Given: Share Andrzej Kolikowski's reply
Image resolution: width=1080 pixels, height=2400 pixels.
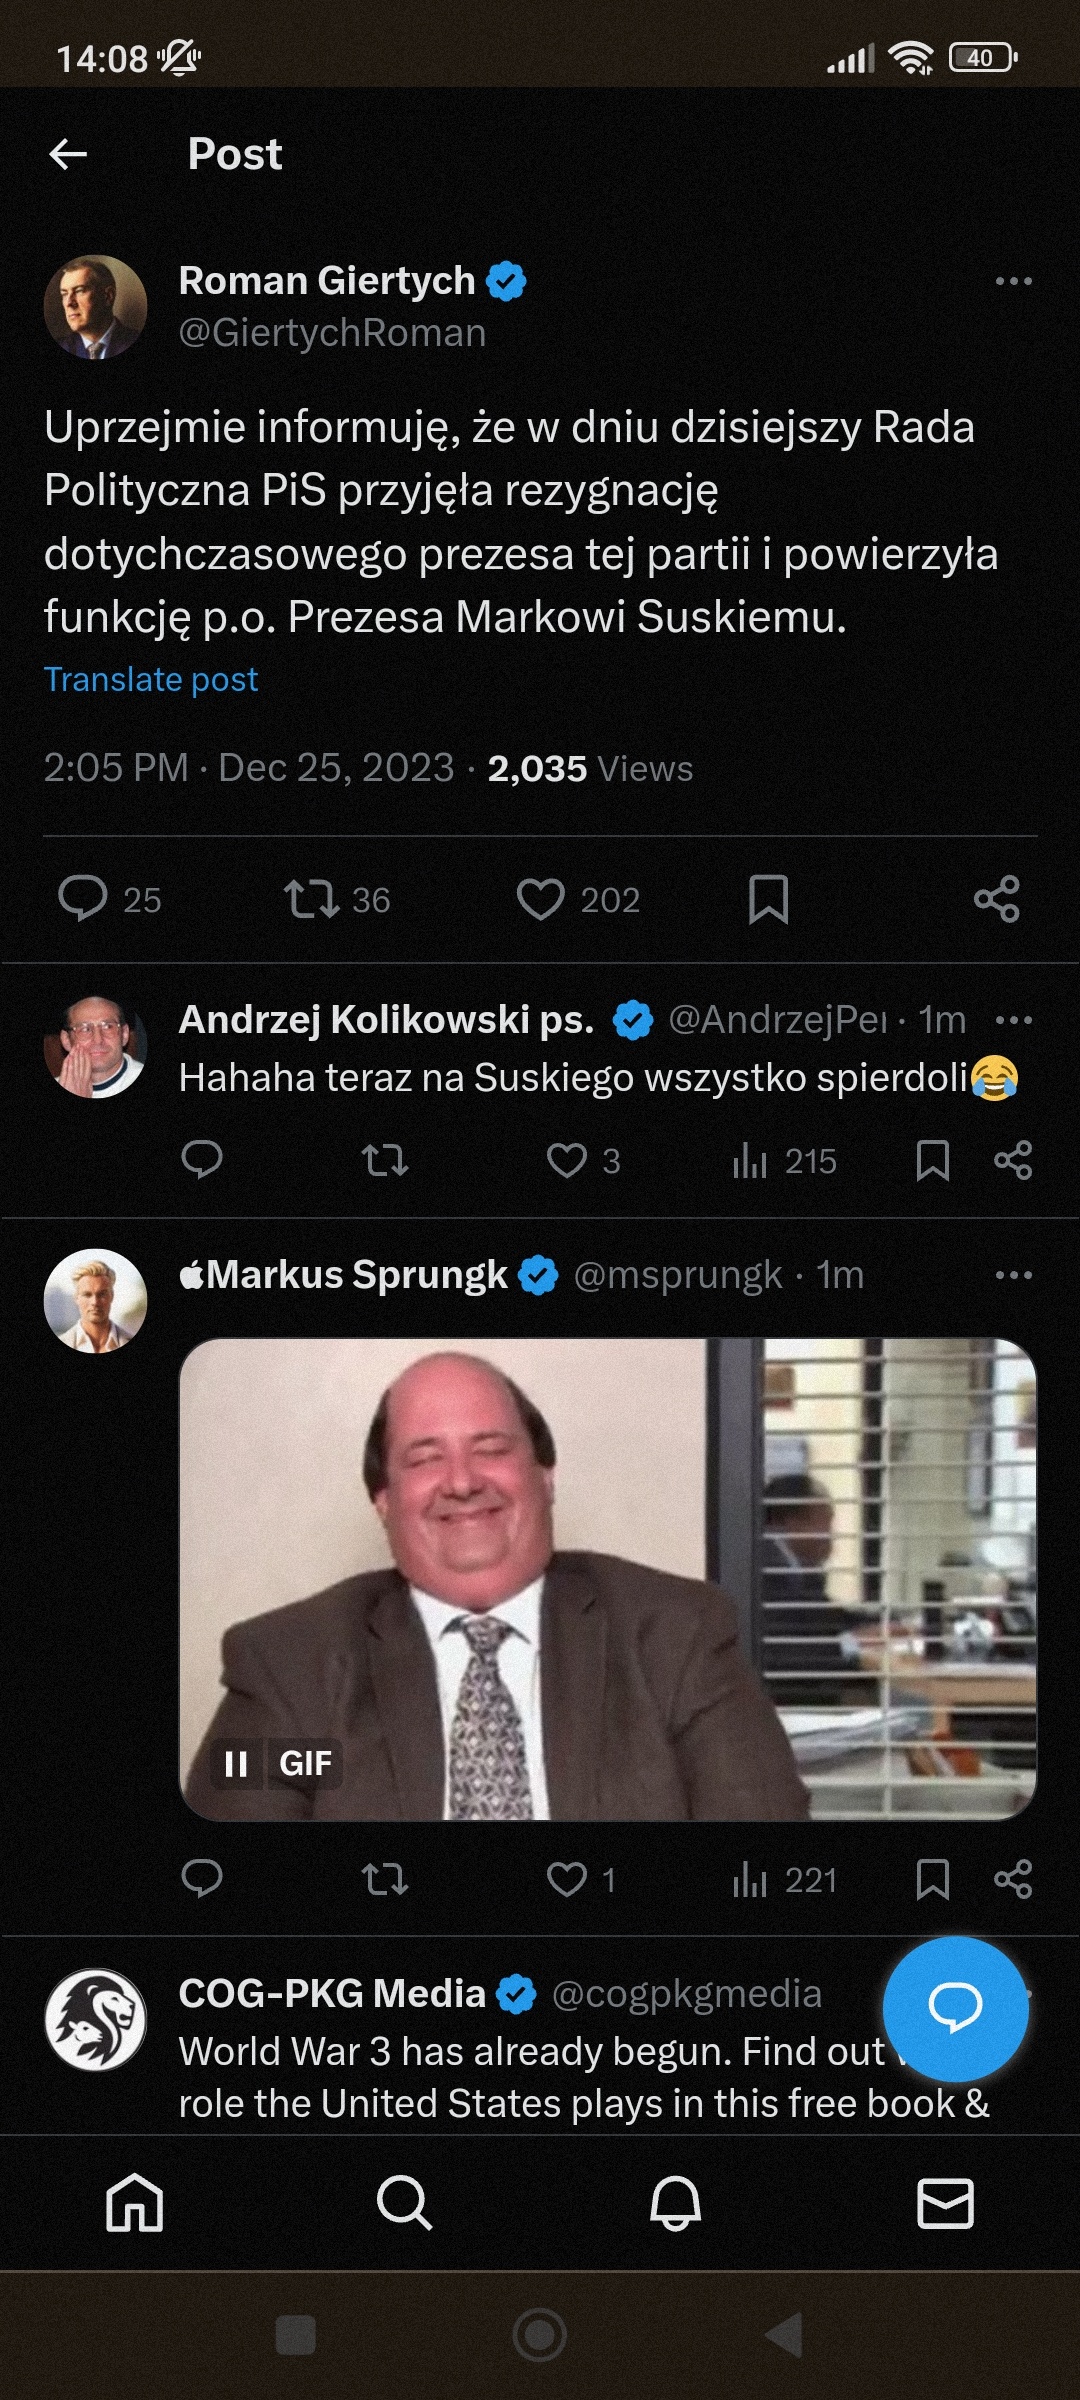Looking at the screenshot, I should point(1013,1160).
